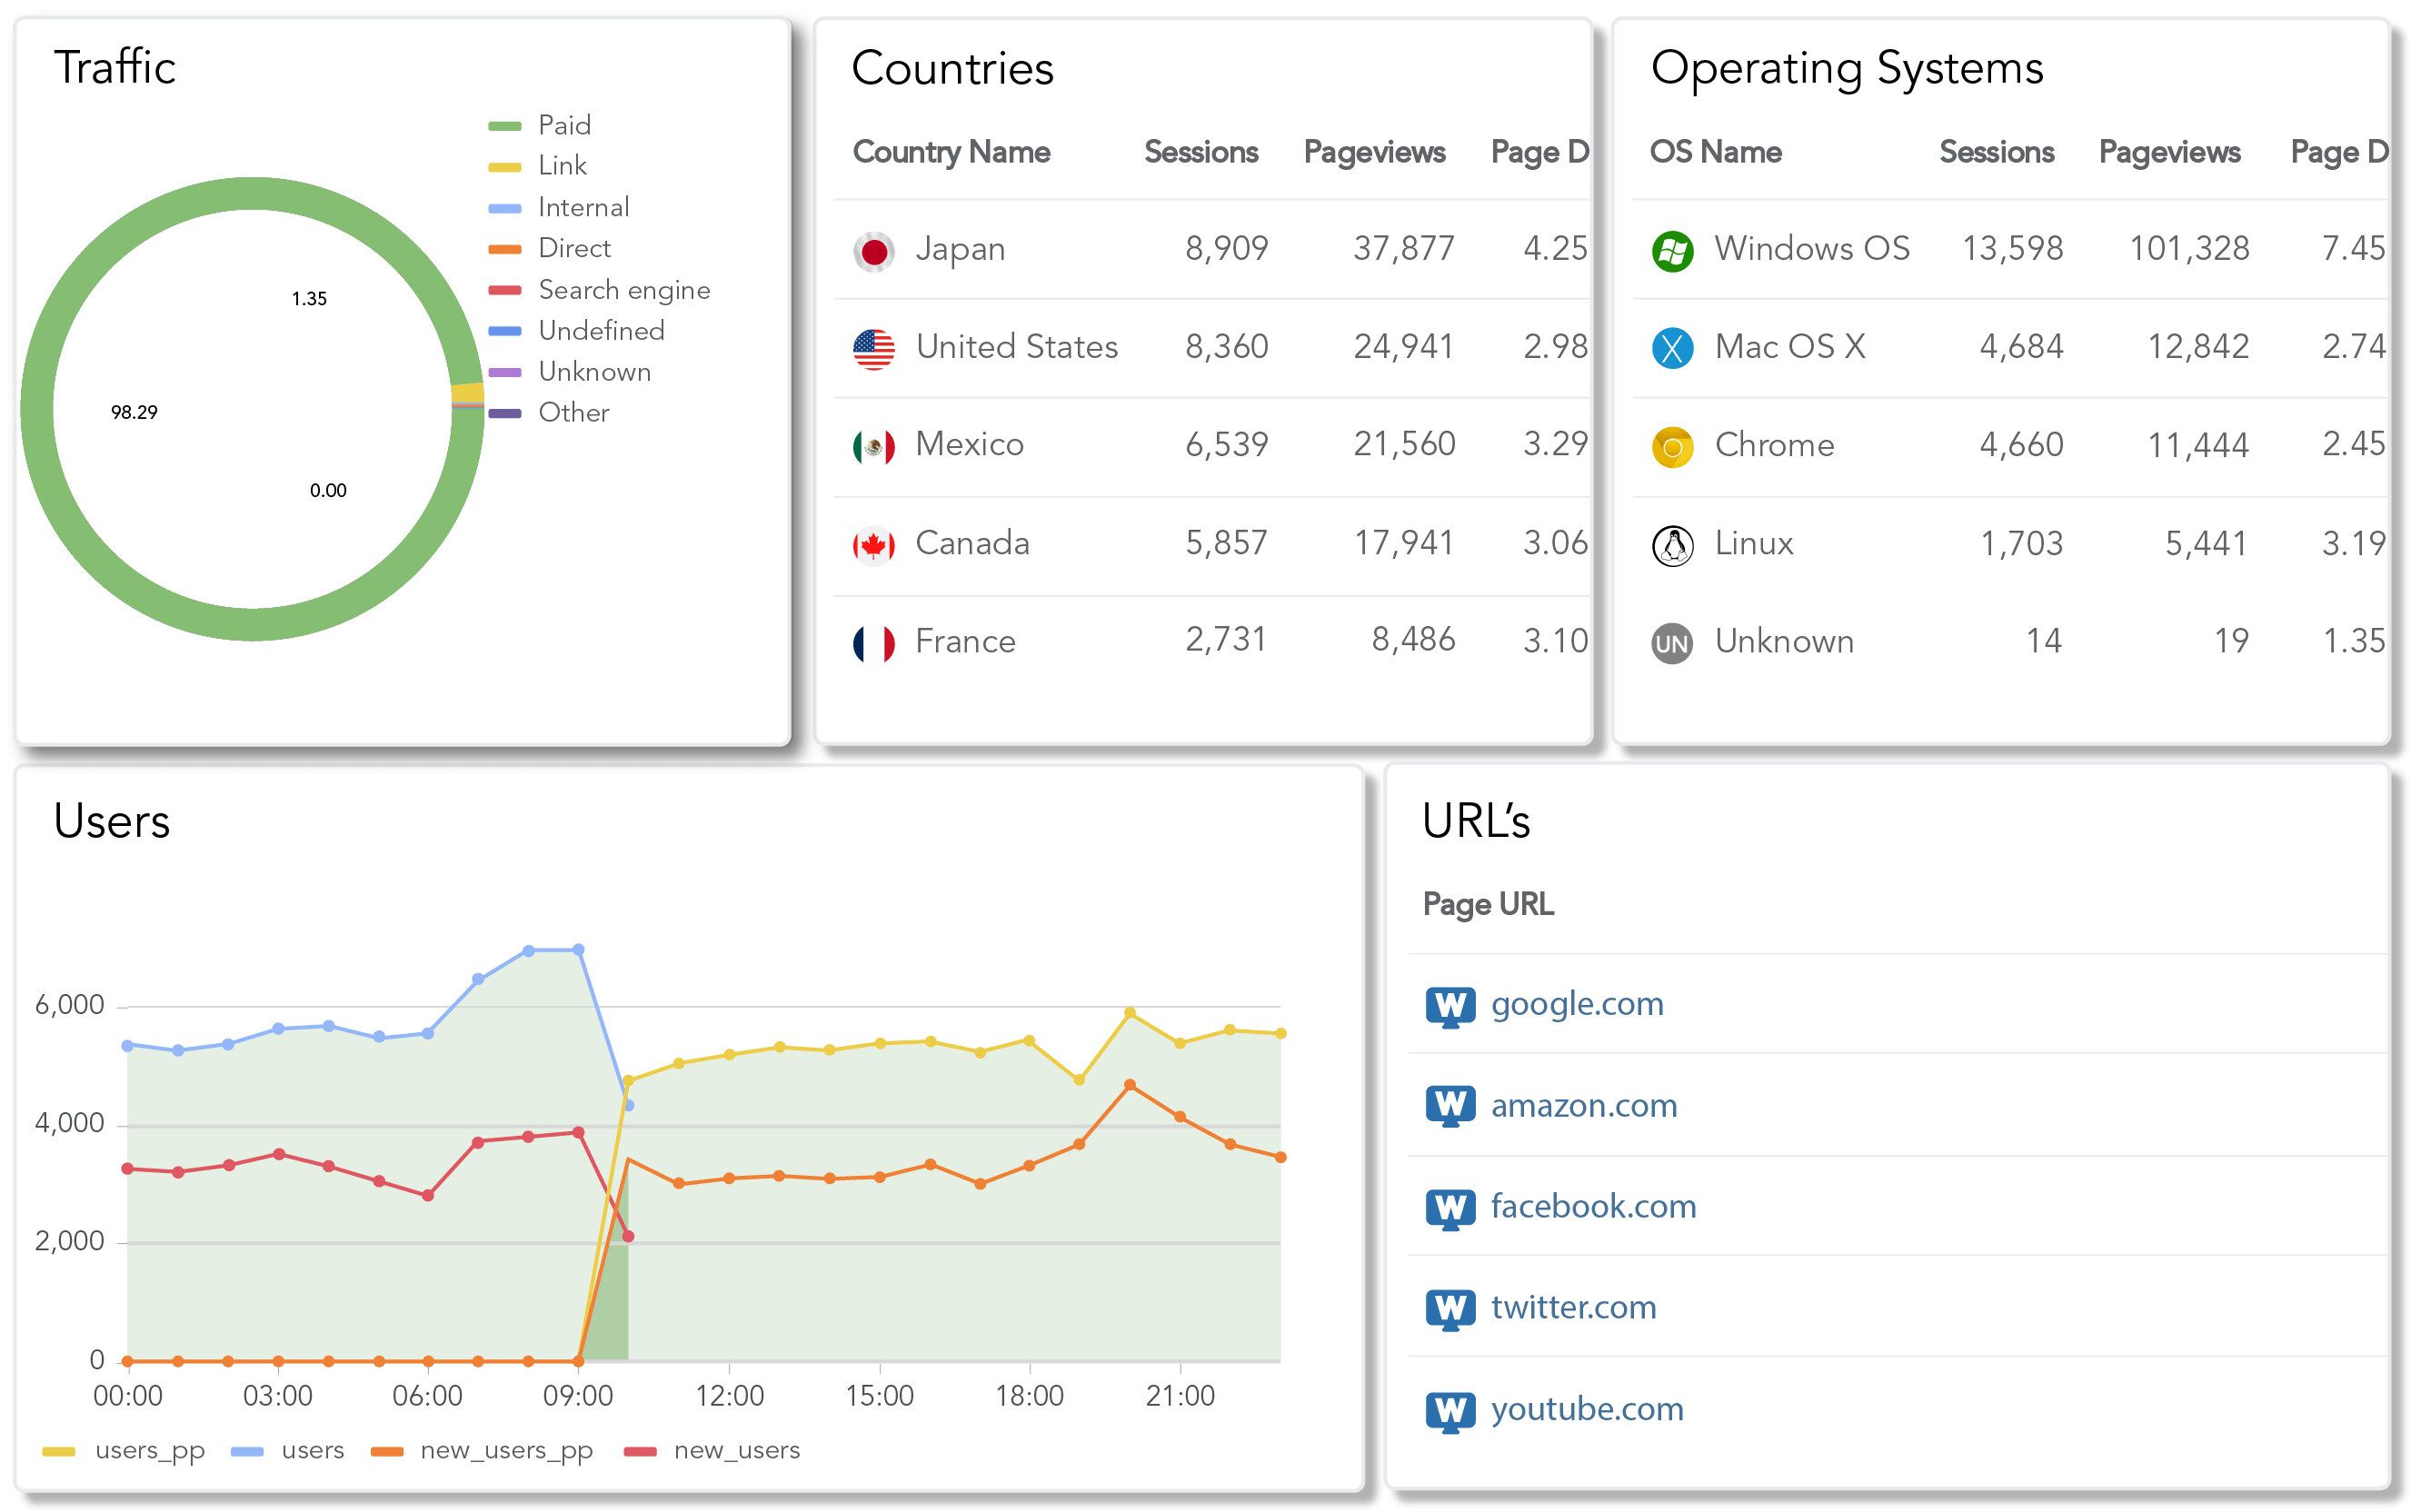Toggle the Search engine legend swatch
The height and width of the screenshot is (1512, 2411).
(504, 290)
